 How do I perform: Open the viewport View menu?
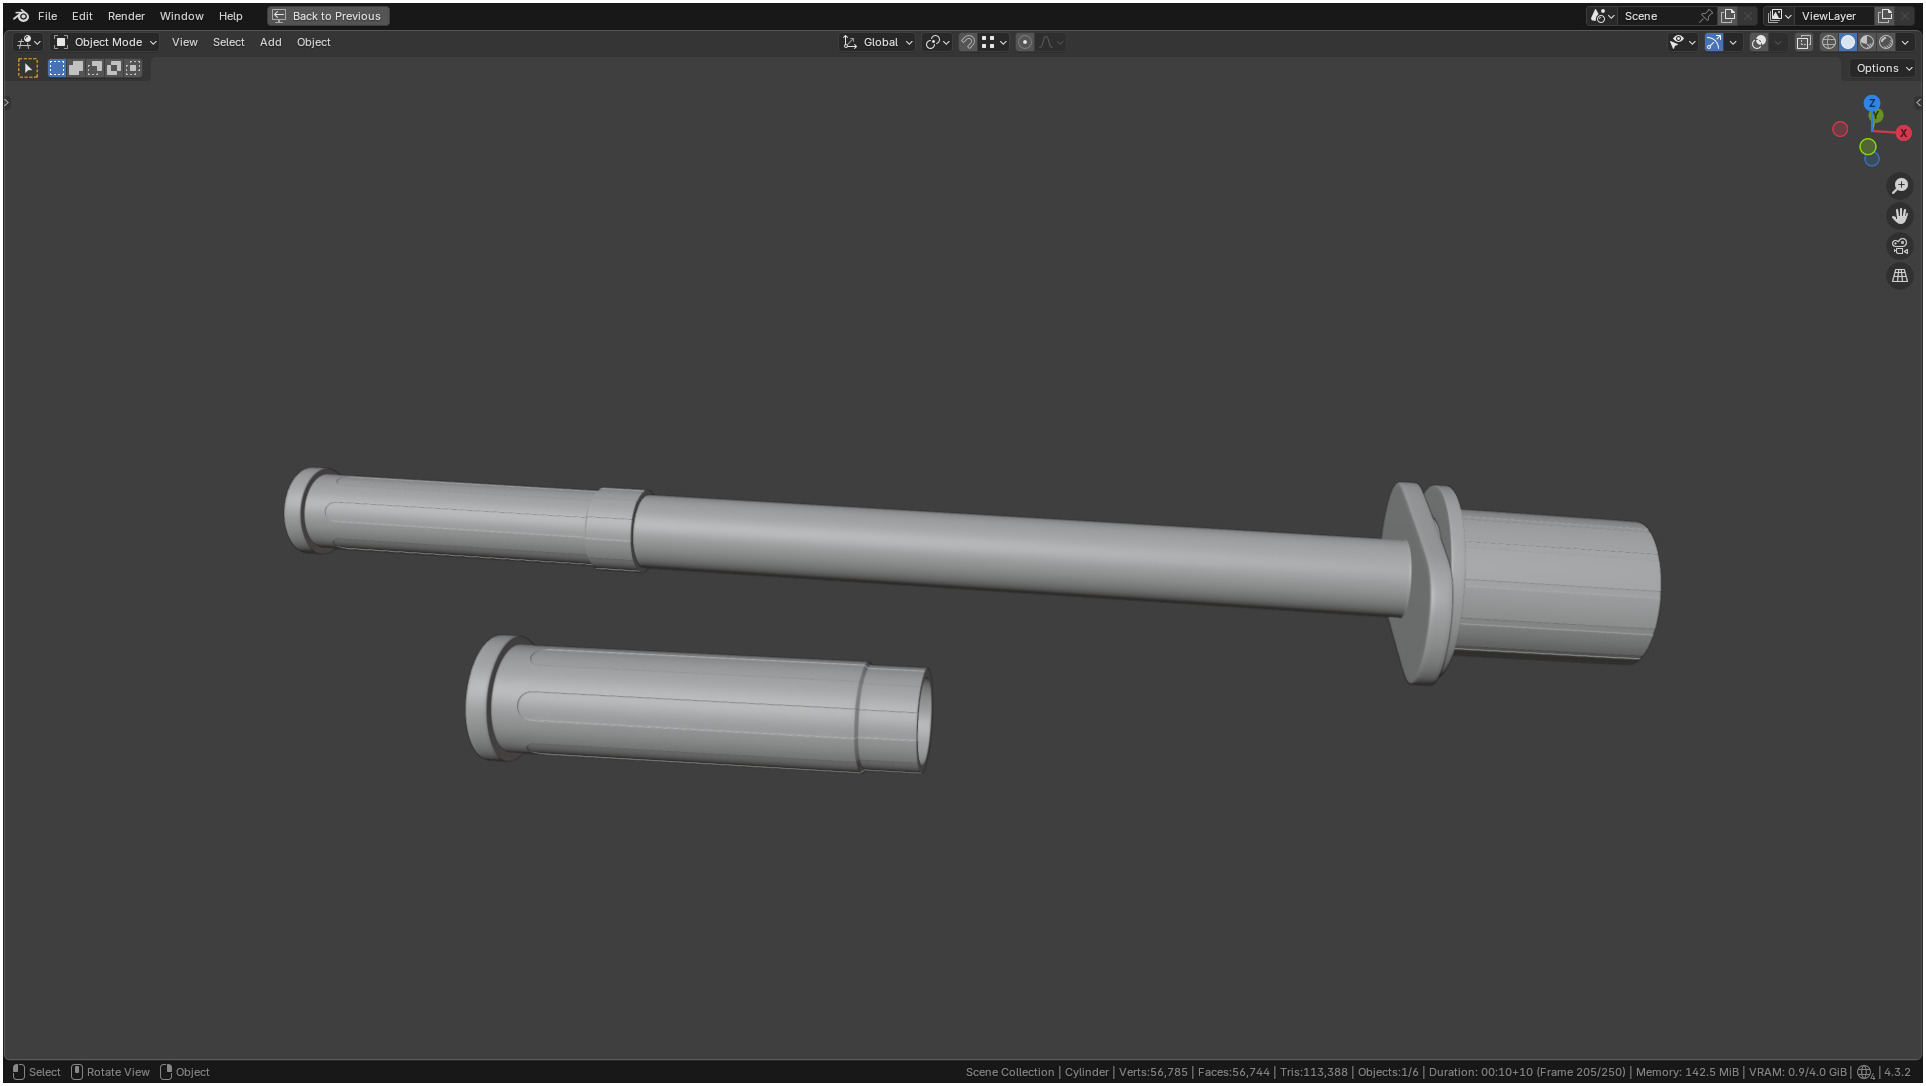point(184,42)
